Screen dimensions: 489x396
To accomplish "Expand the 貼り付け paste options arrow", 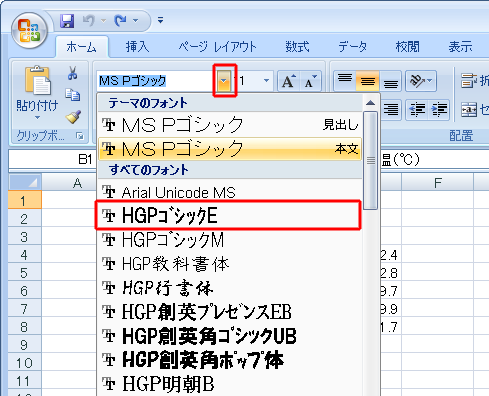I will [x=37, y=117].
